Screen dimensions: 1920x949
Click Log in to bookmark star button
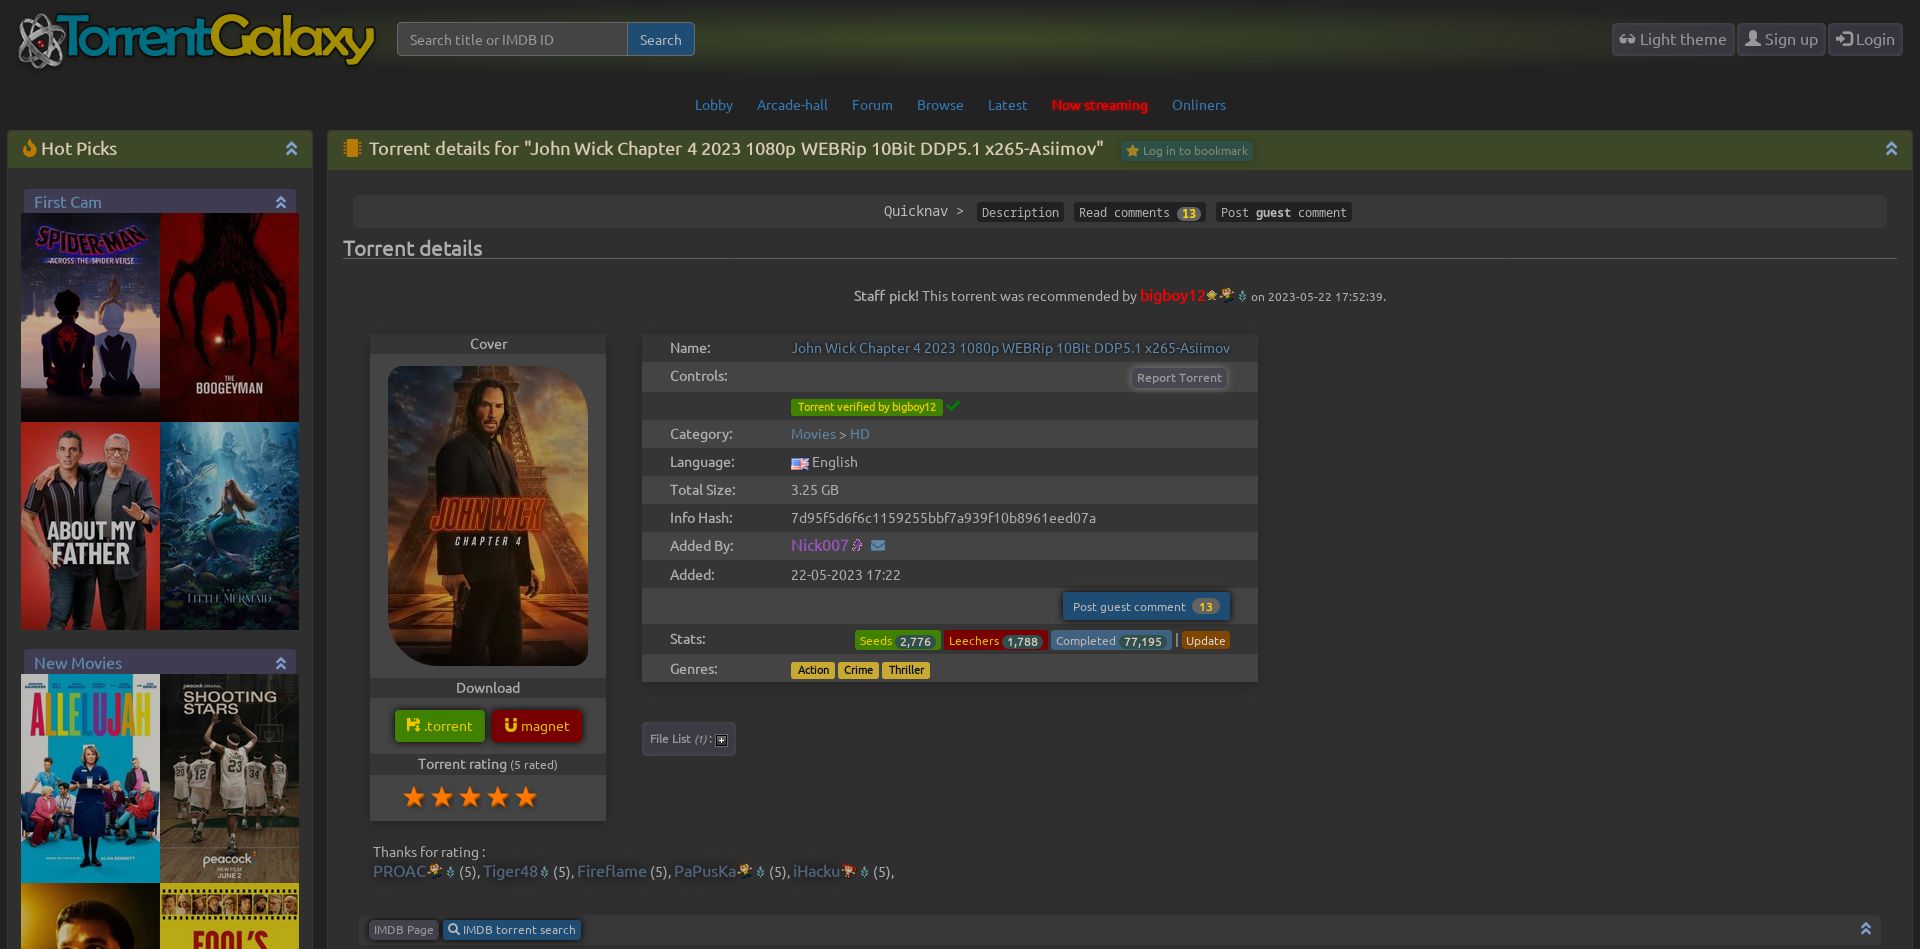click(1187, 151)
